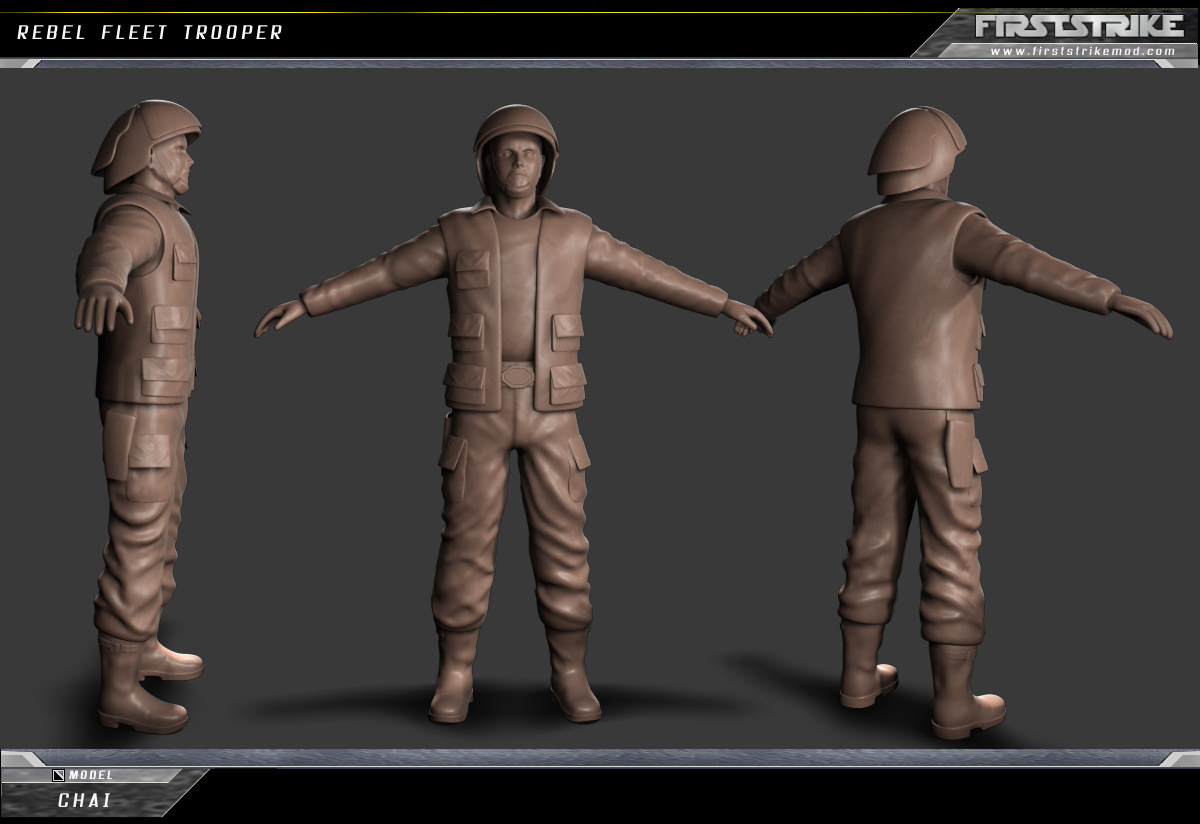Click the CHAI author name

coord(85,800)
